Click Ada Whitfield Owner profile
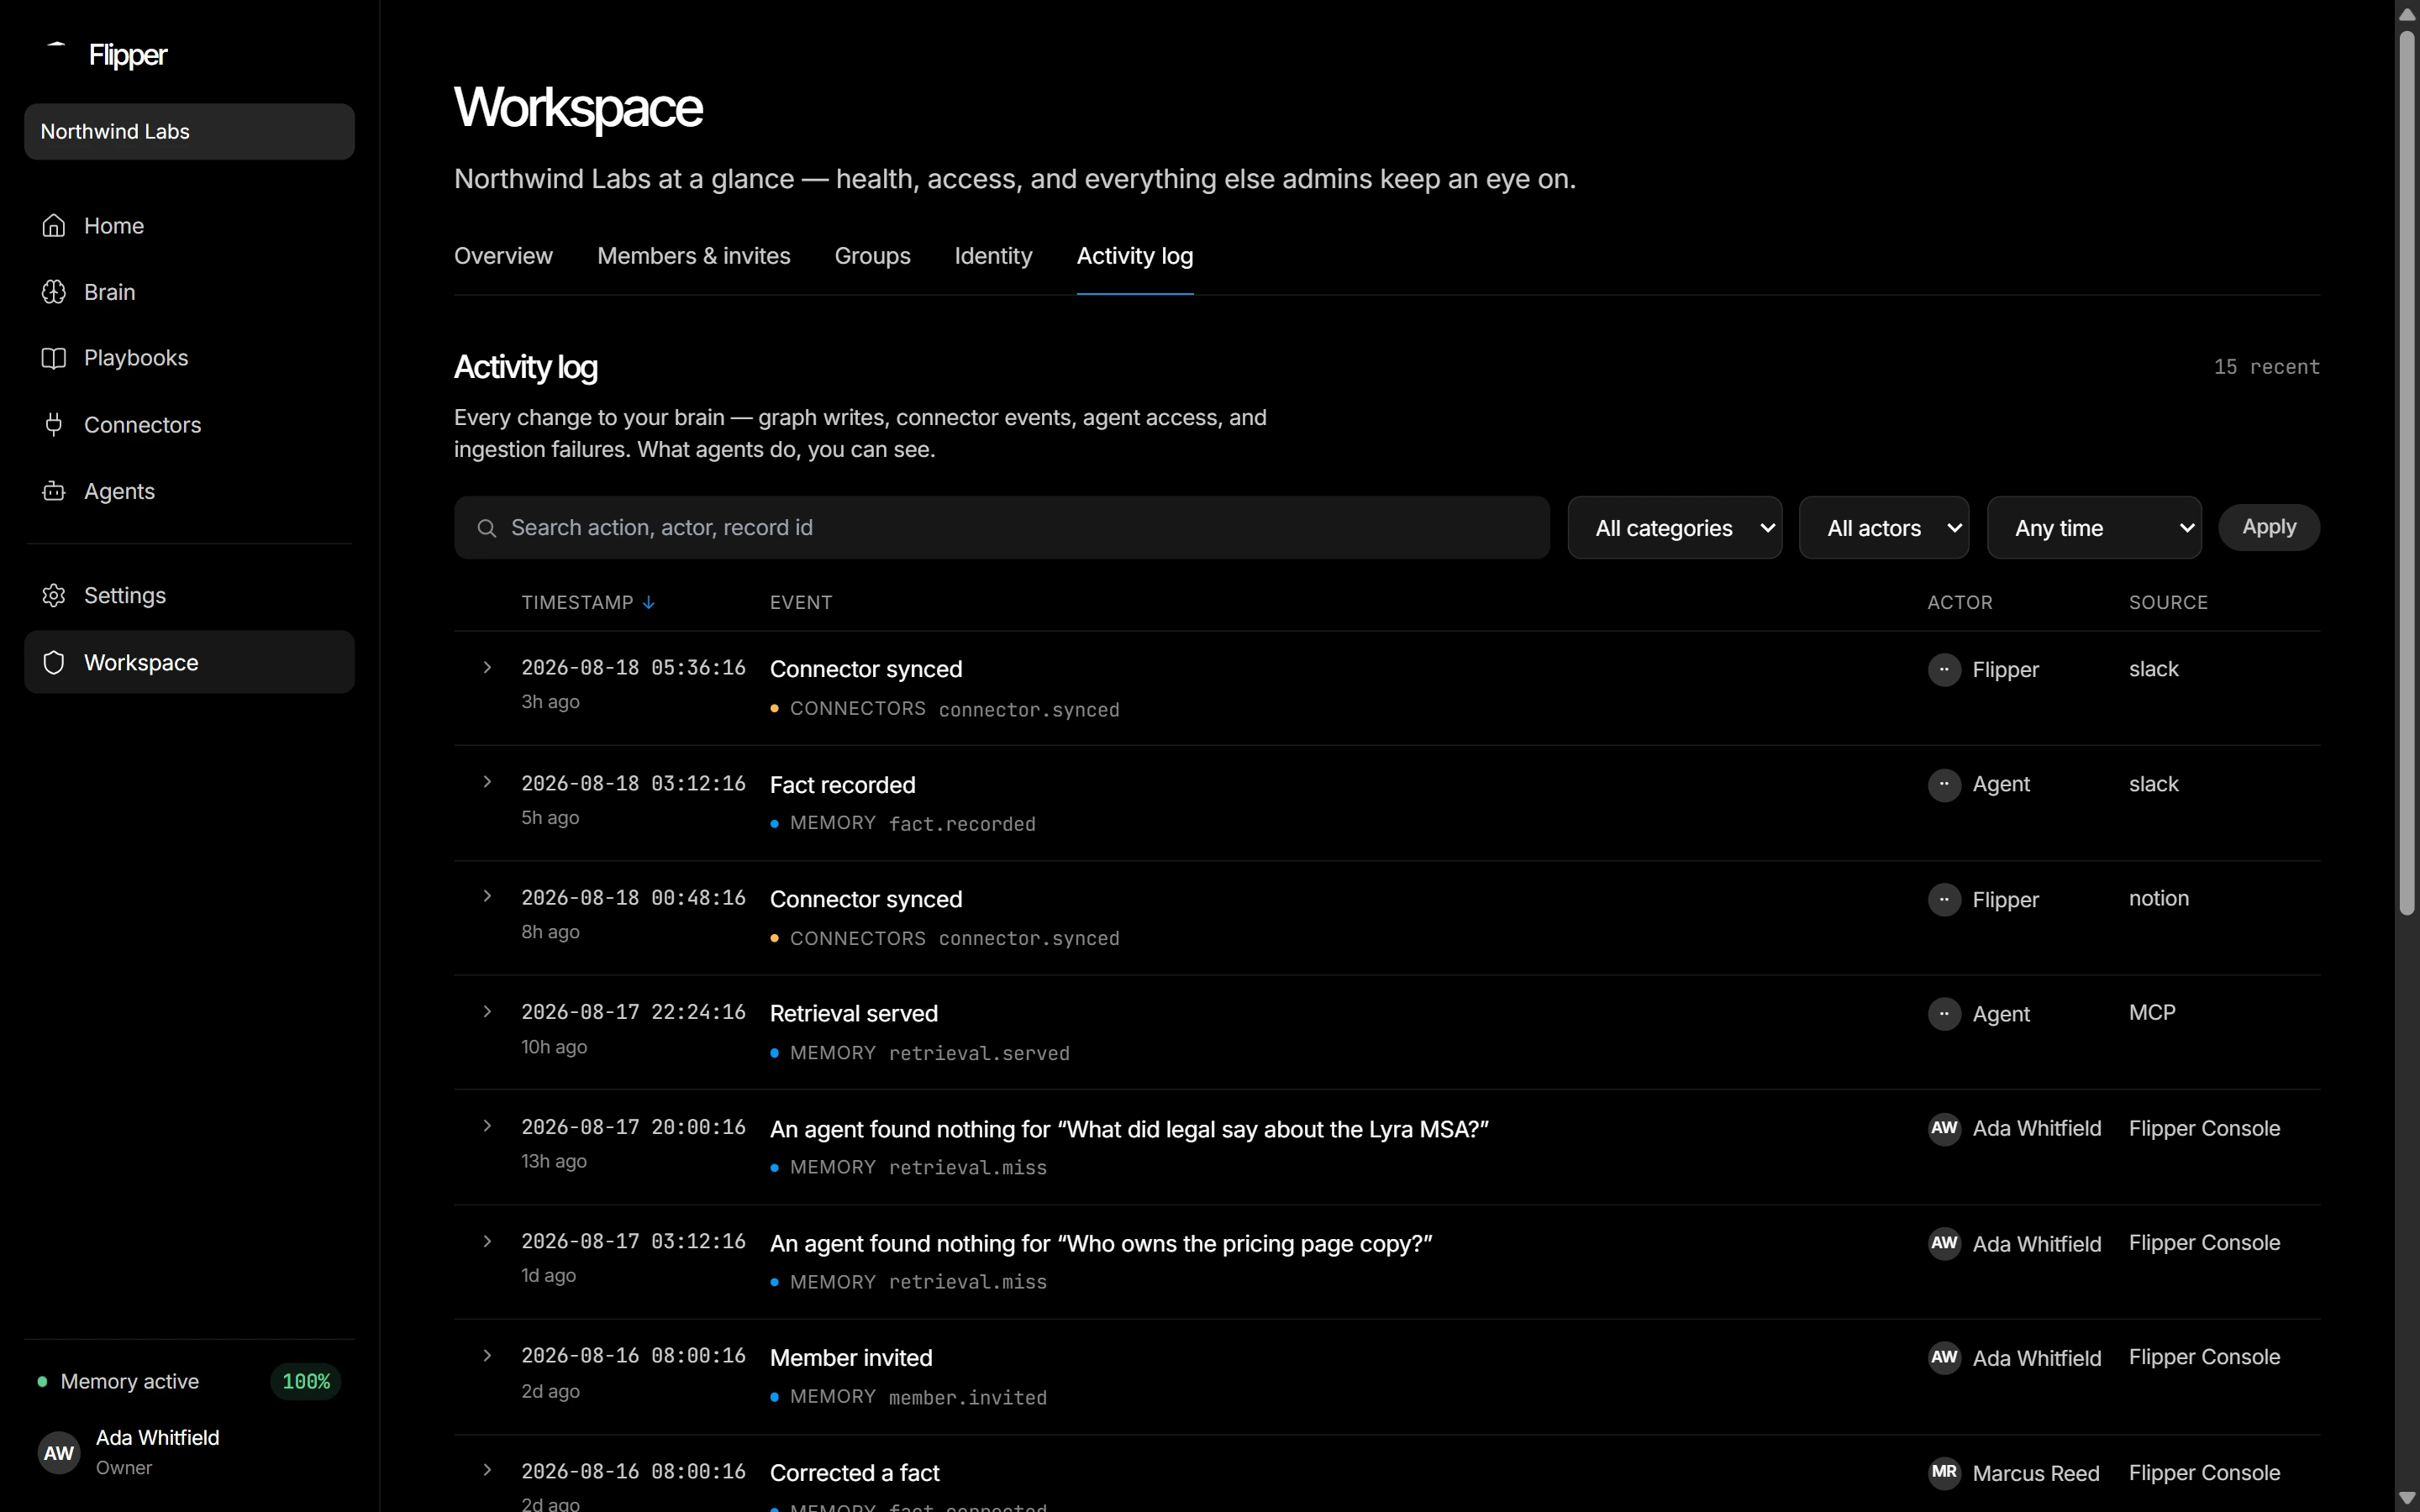Screen dimensions: 2420x1512 pos(189,1453)
